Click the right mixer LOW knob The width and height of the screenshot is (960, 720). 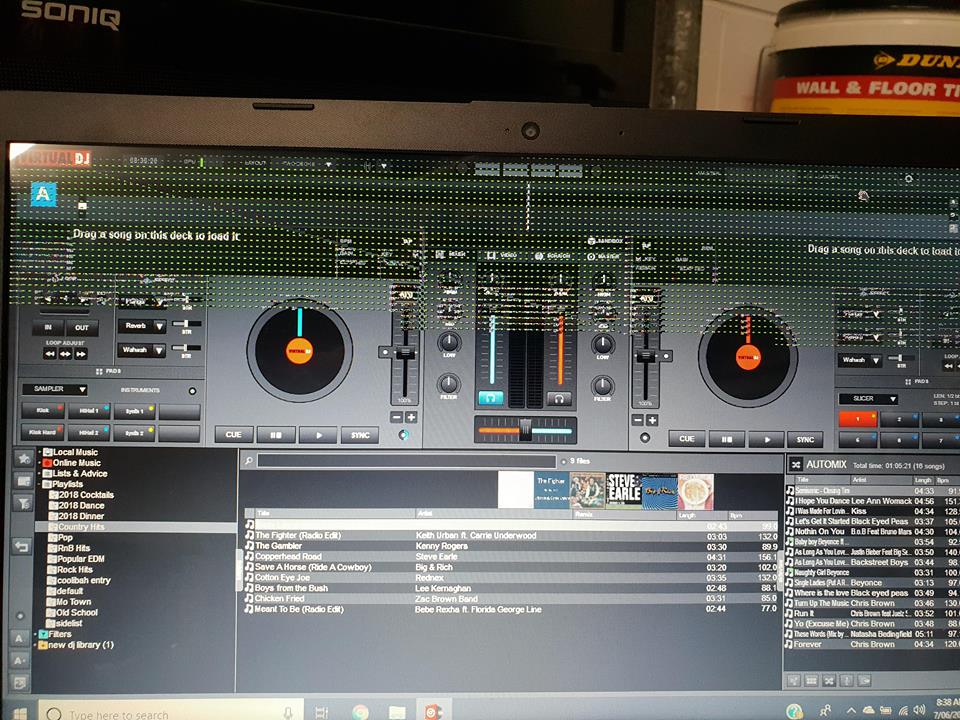coord(603,344)
